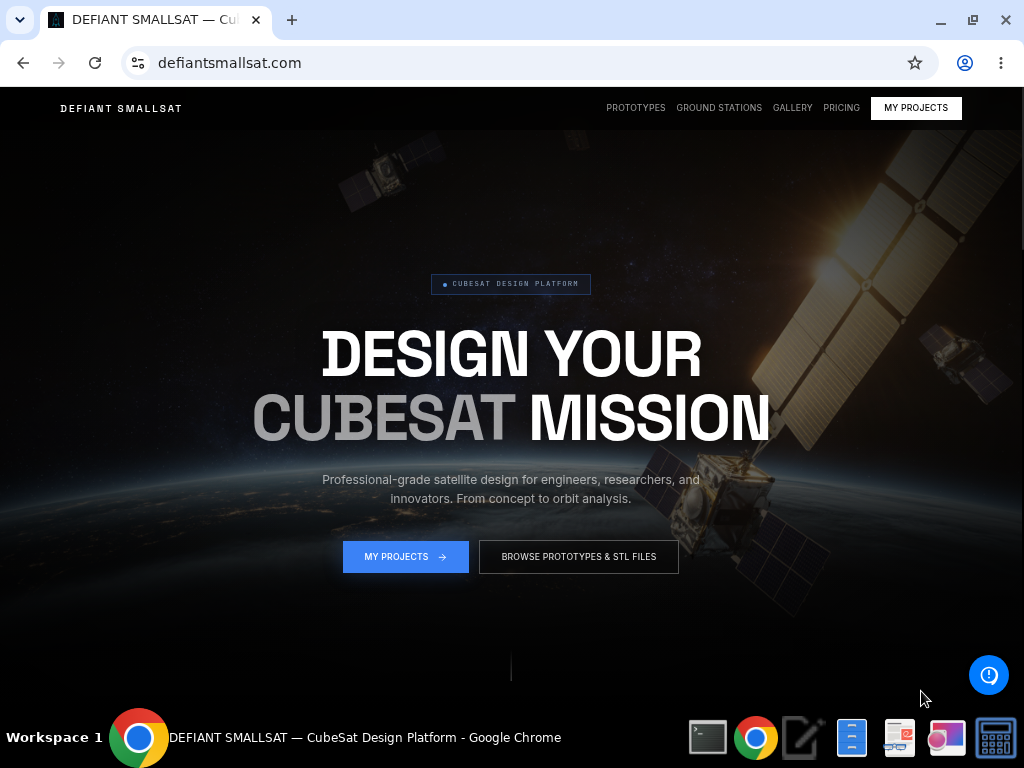This screenshot has height=768, width=1024.
Task: Launch Chrome from taskbar tray
Action: tap(756, 738)
